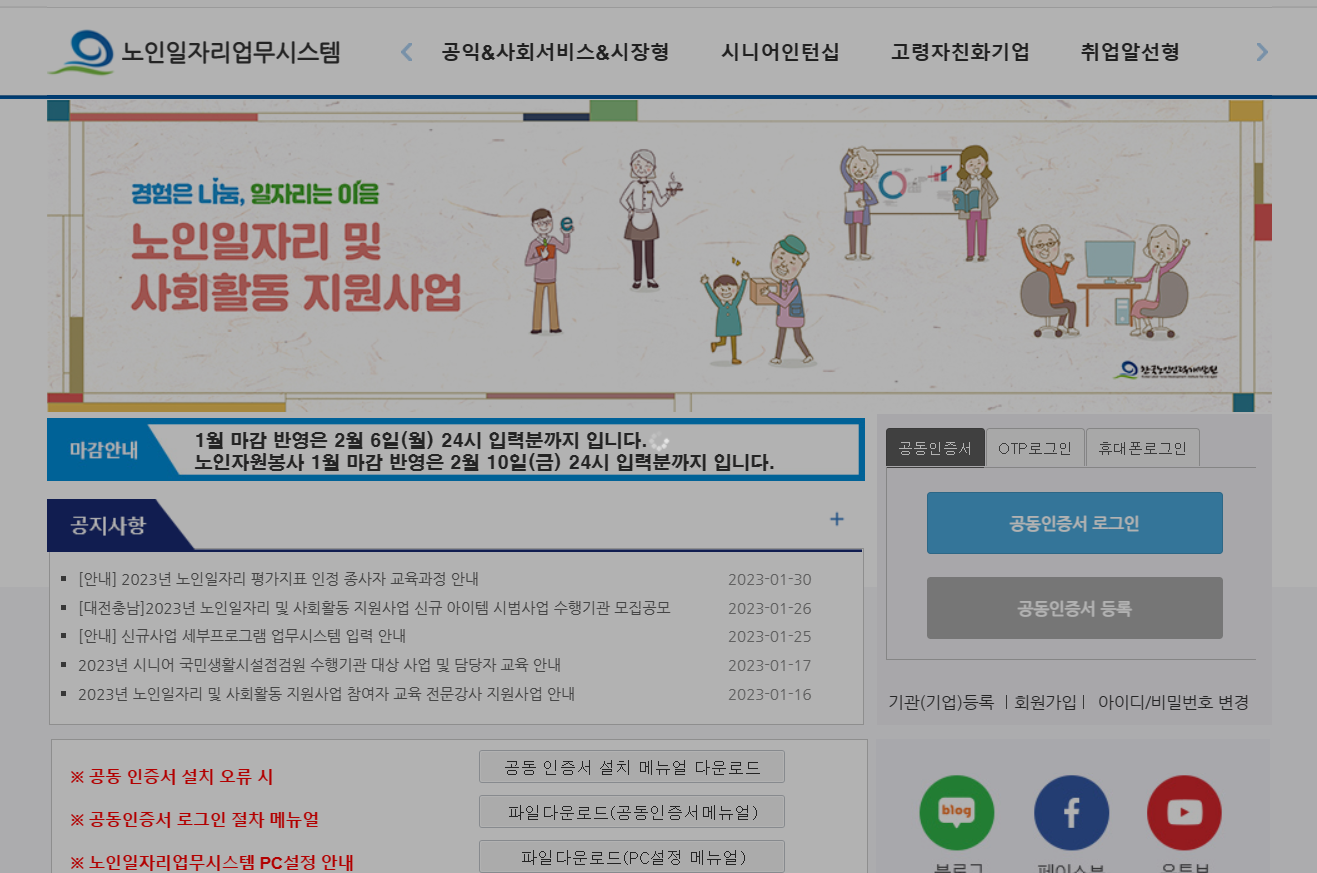The height and width of the screenshot is (873, 1317).
Task: Select the 공동인증서 tab
Action: pos(935,447)
